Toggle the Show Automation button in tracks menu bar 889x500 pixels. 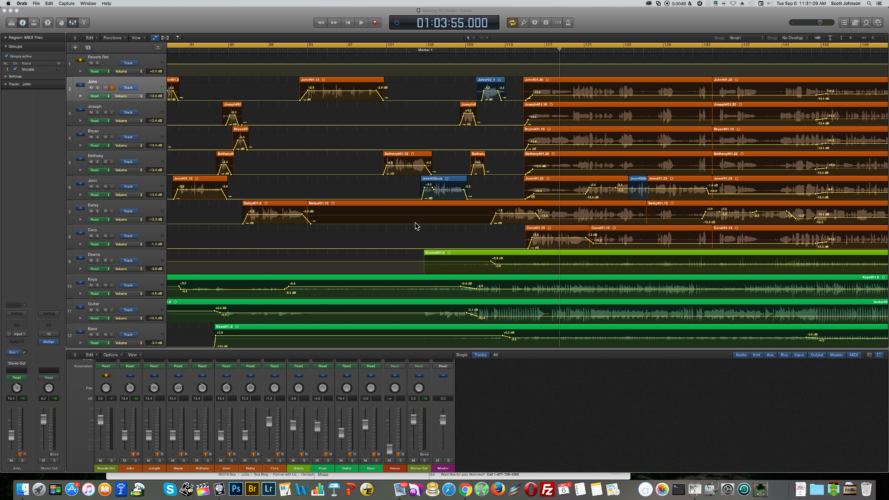[x=155, y=38]
